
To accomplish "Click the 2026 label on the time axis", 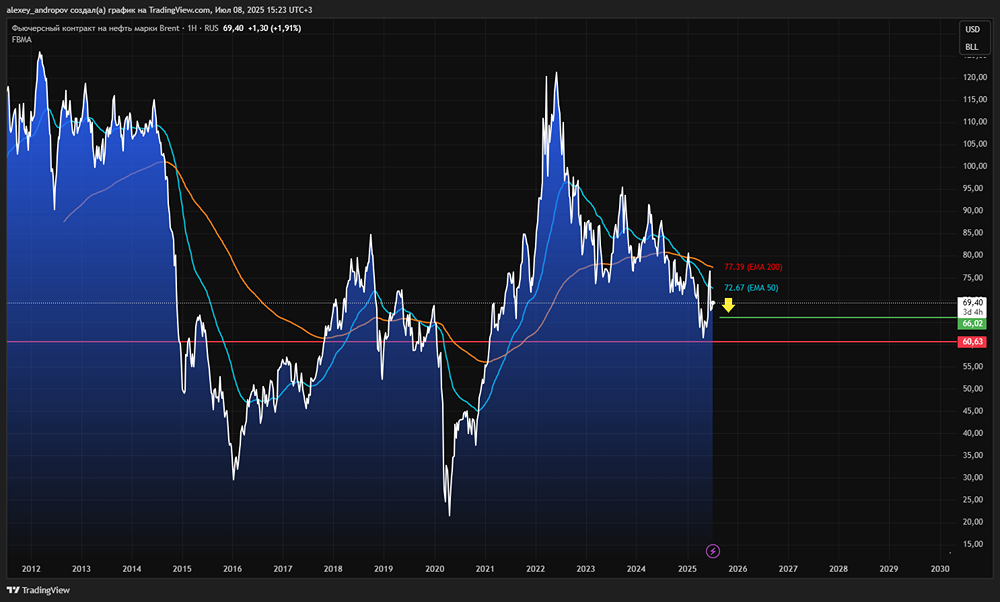I will click(738, 569).
